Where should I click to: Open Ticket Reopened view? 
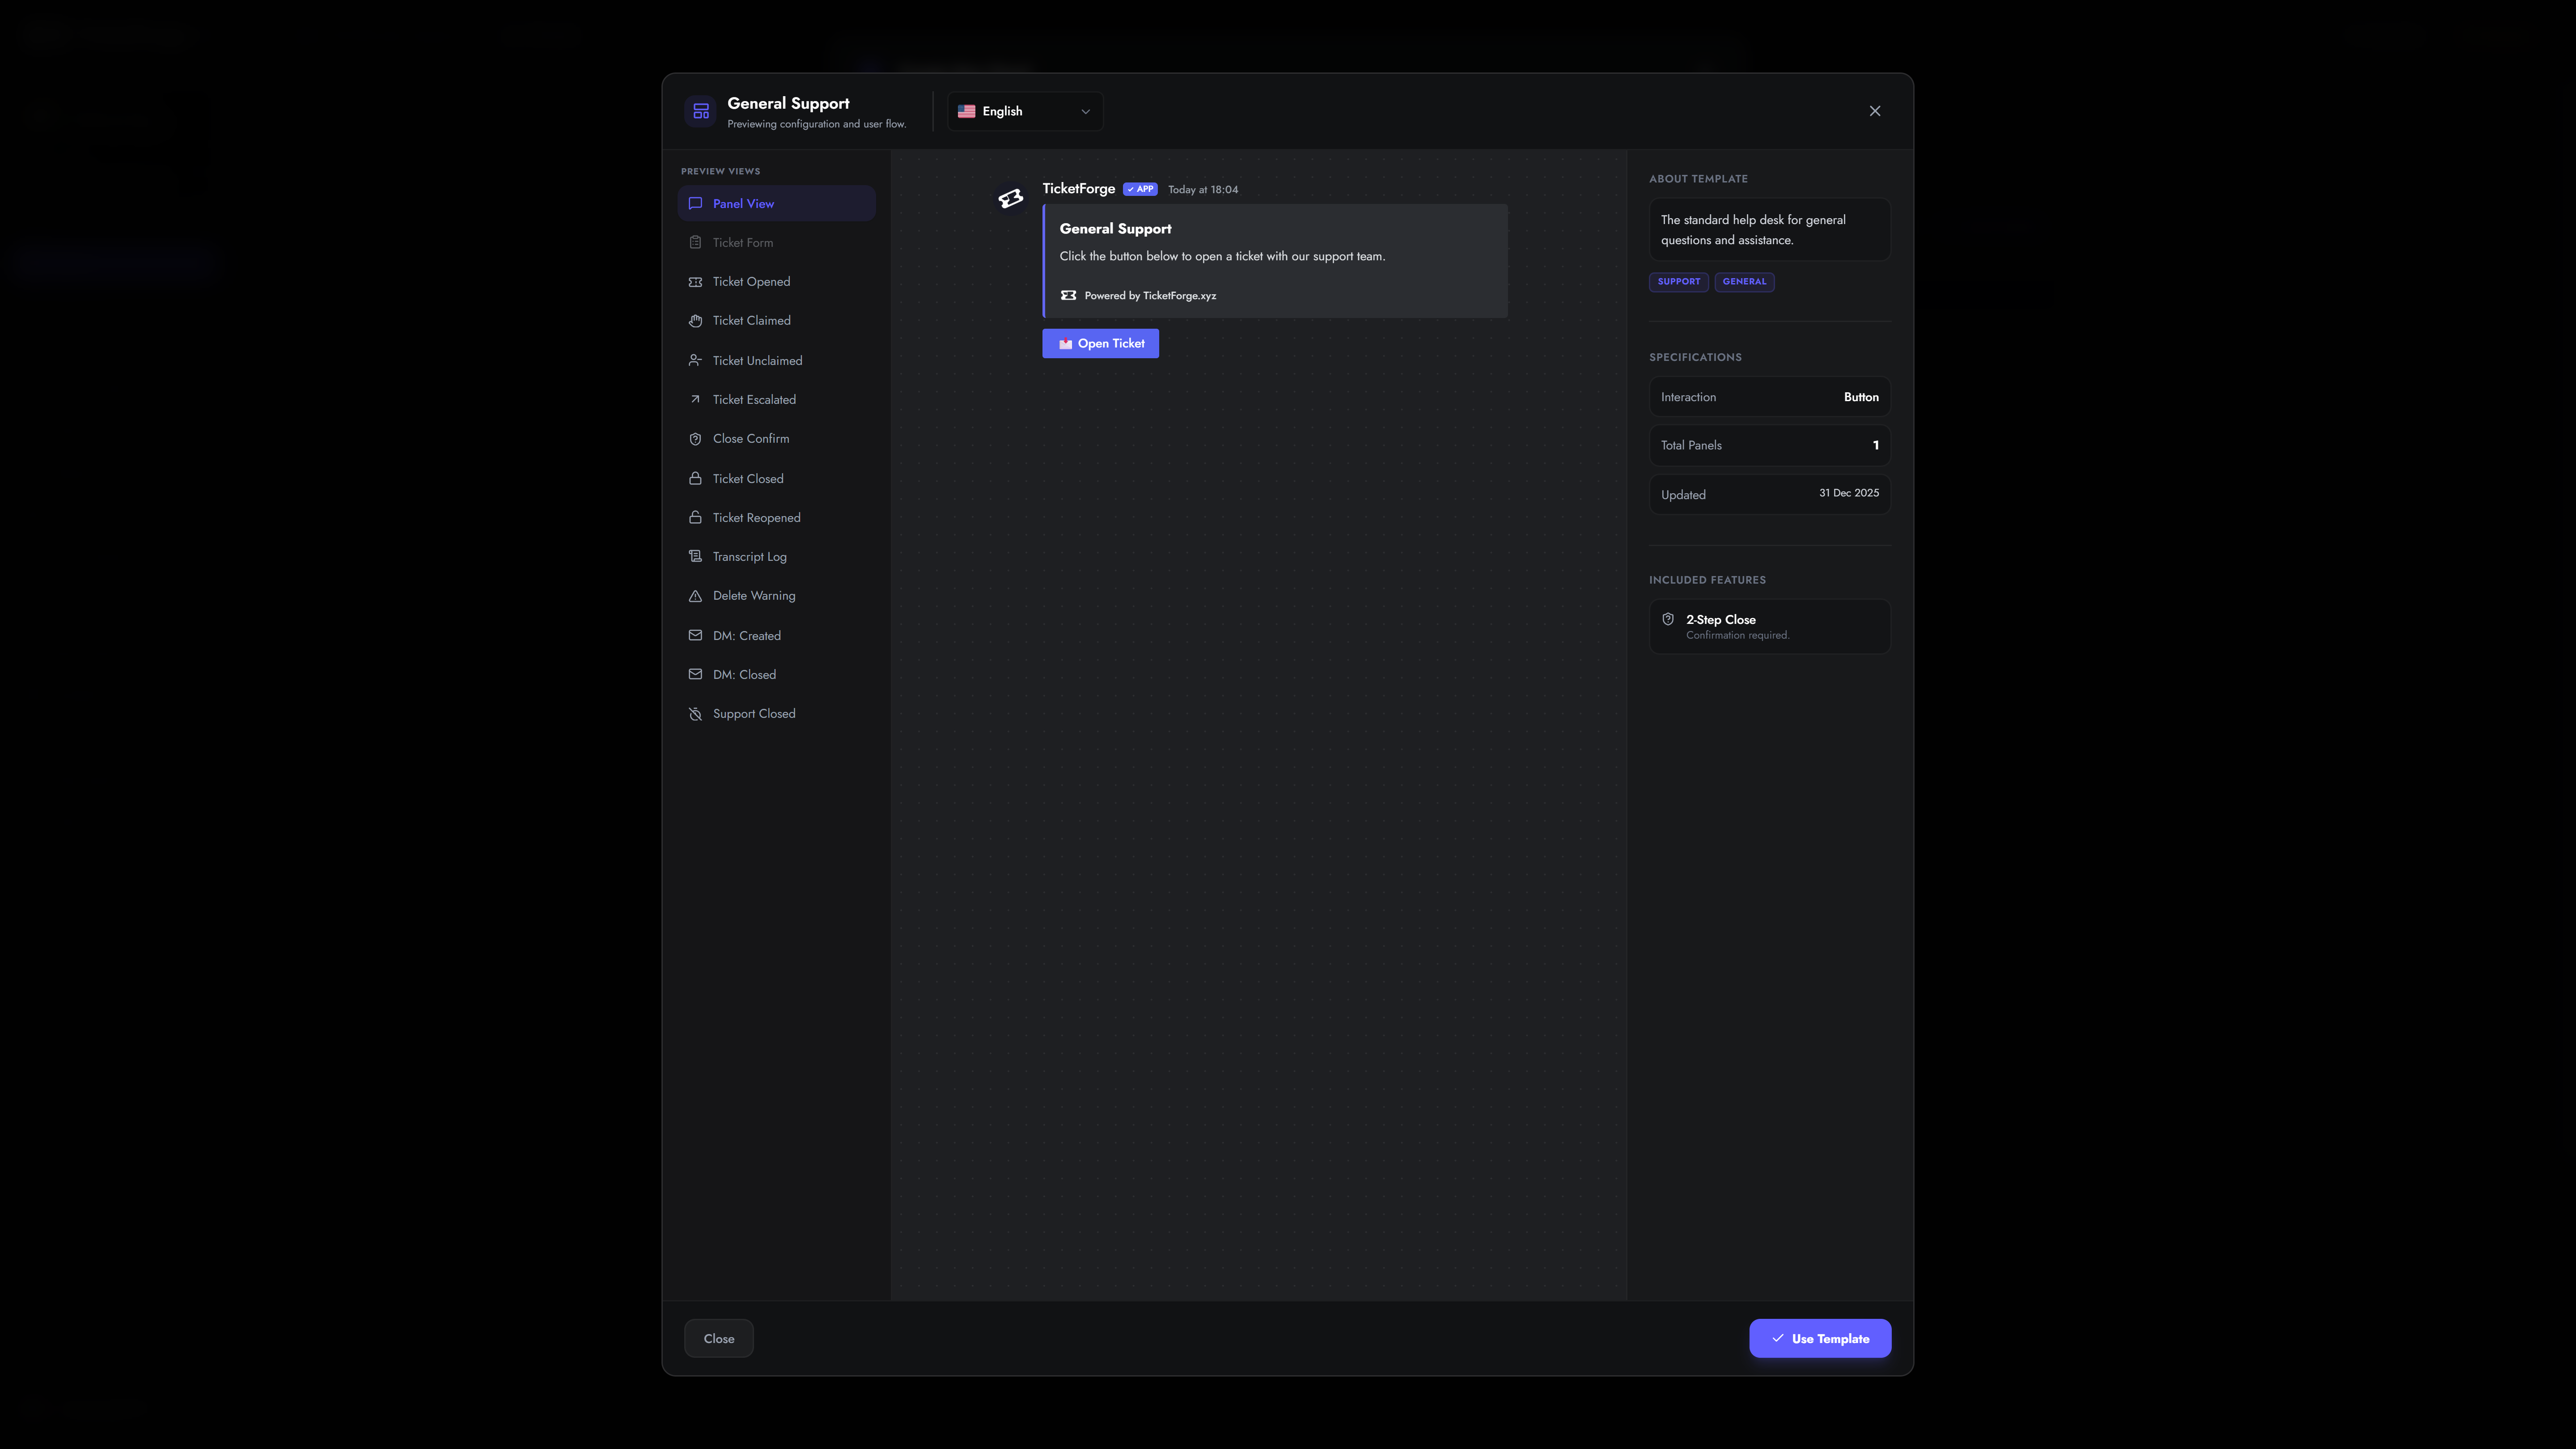776,517
